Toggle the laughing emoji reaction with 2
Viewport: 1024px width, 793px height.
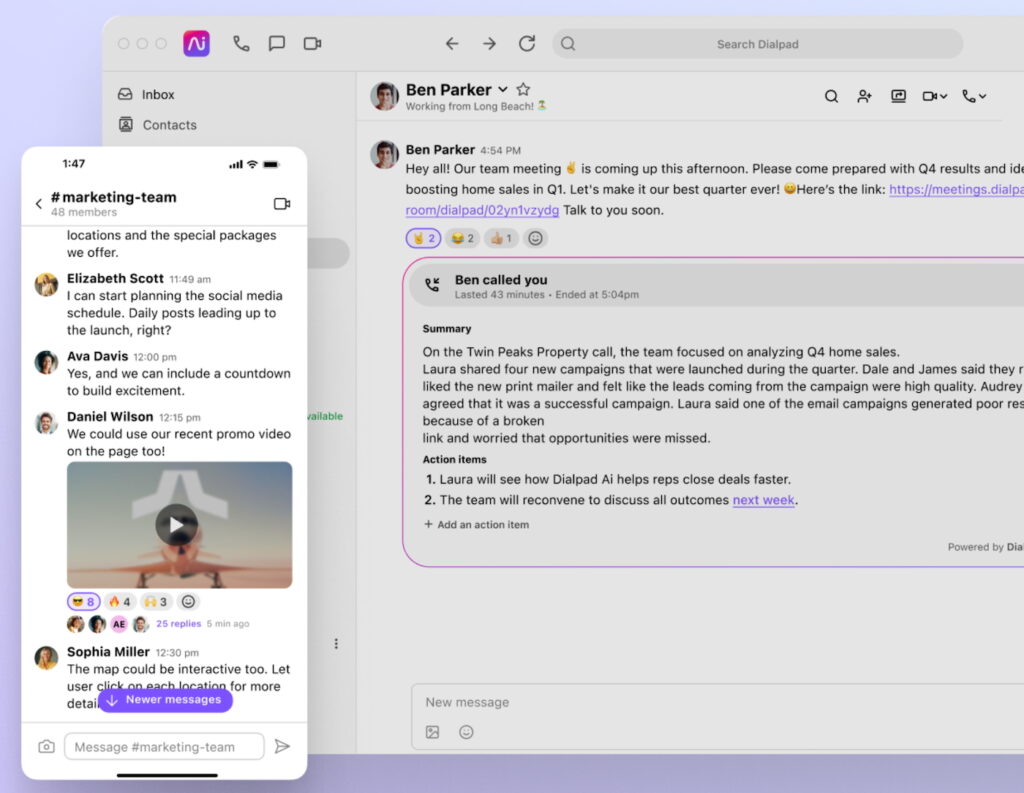[x=462, y=238]
